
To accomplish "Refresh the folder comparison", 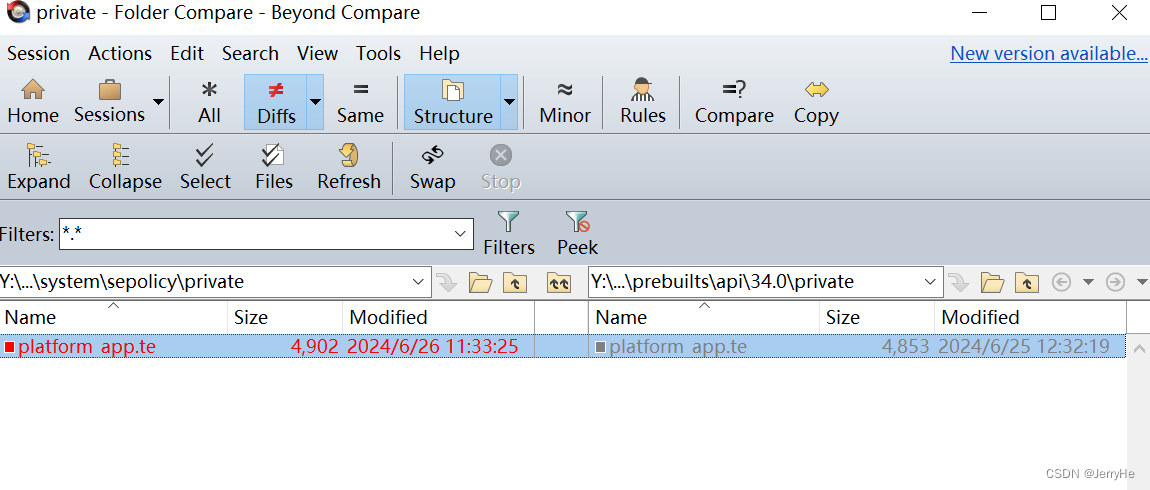I will (349, 167).
